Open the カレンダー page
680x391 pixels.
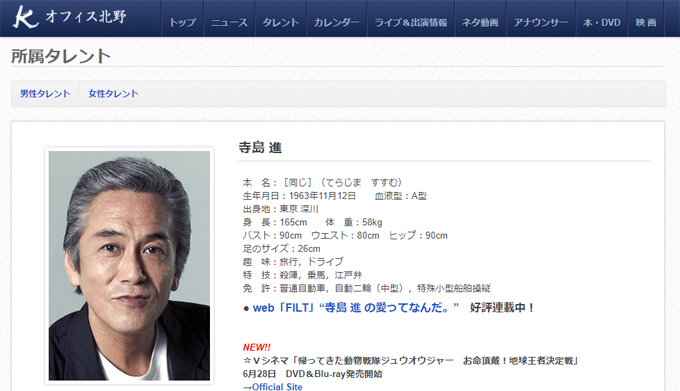[x=337, y=23]
